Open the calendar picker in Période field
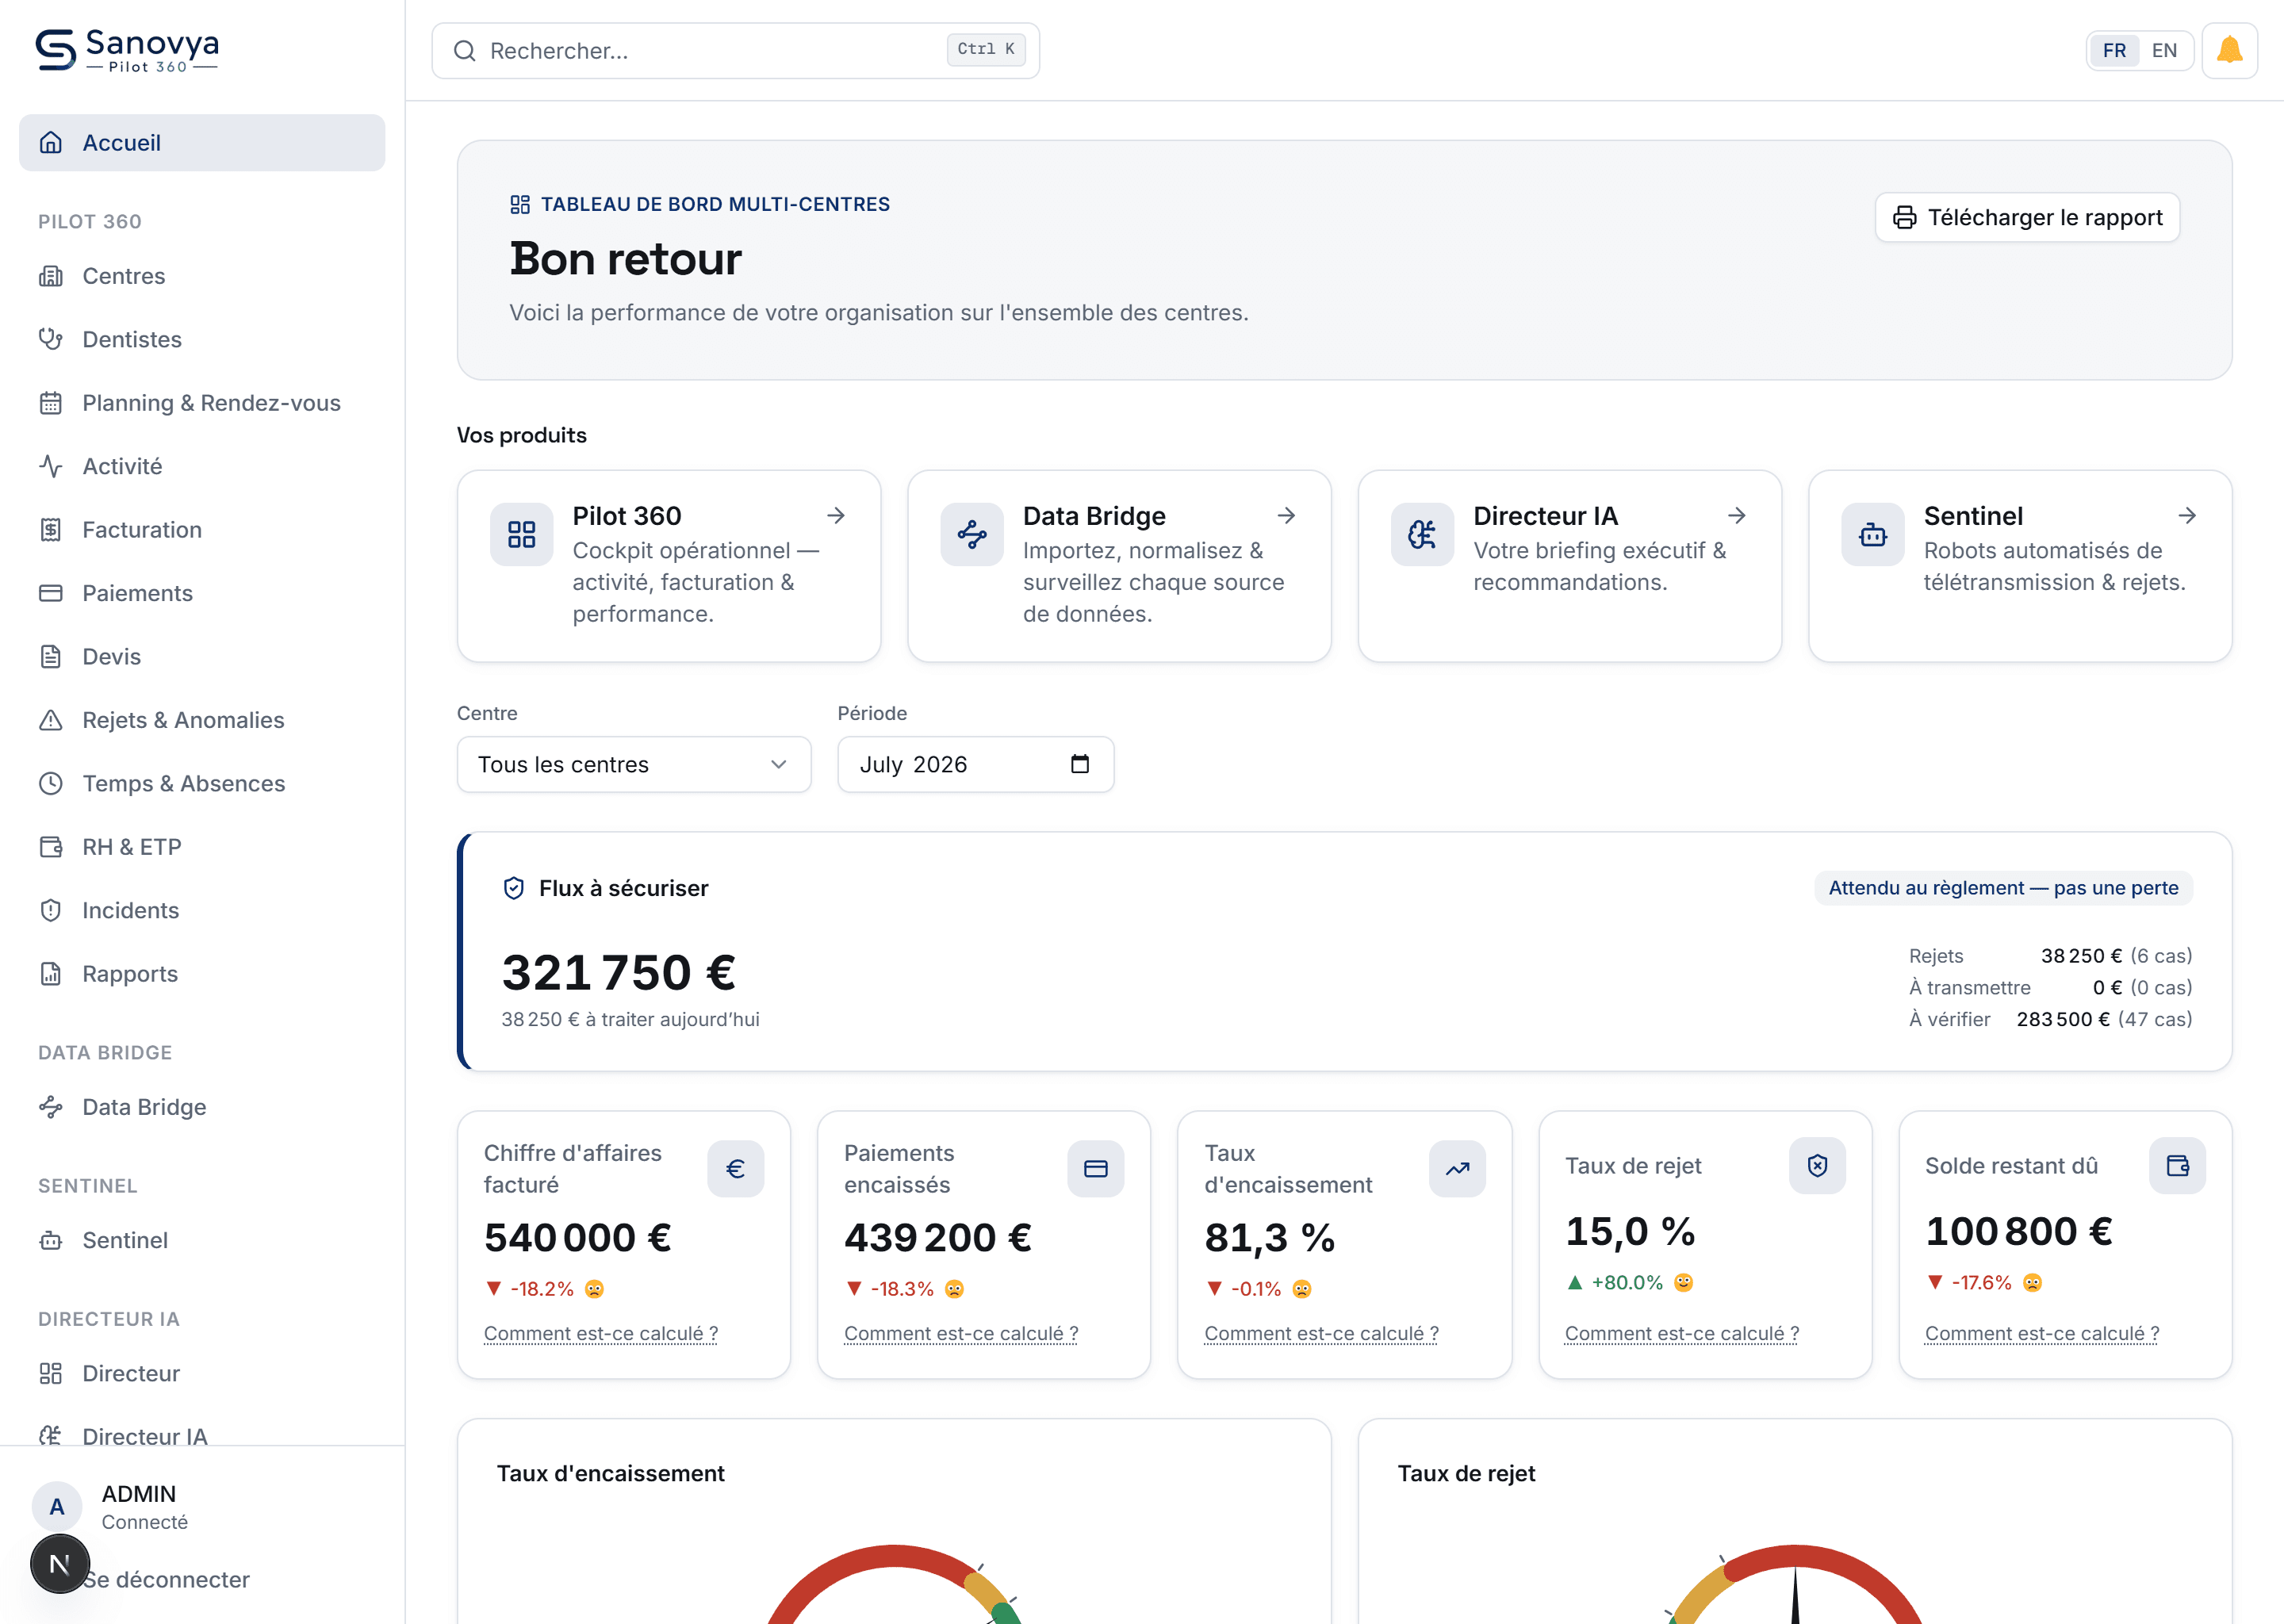The width and height of the screenshot is (2284, 1624). pos(1079,764)
